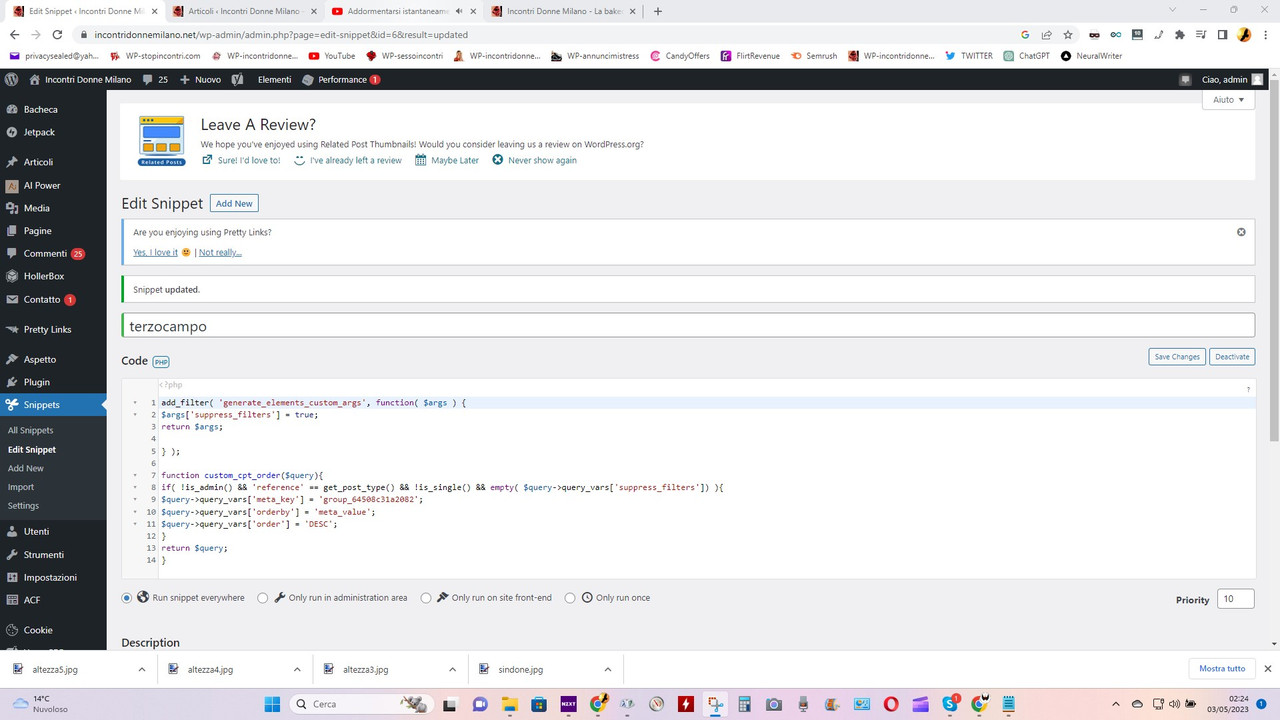This screenshot has height=720, width=1280.
Task: Click the Add New button beside Edit Snippet
Action: tap(234, 203)
